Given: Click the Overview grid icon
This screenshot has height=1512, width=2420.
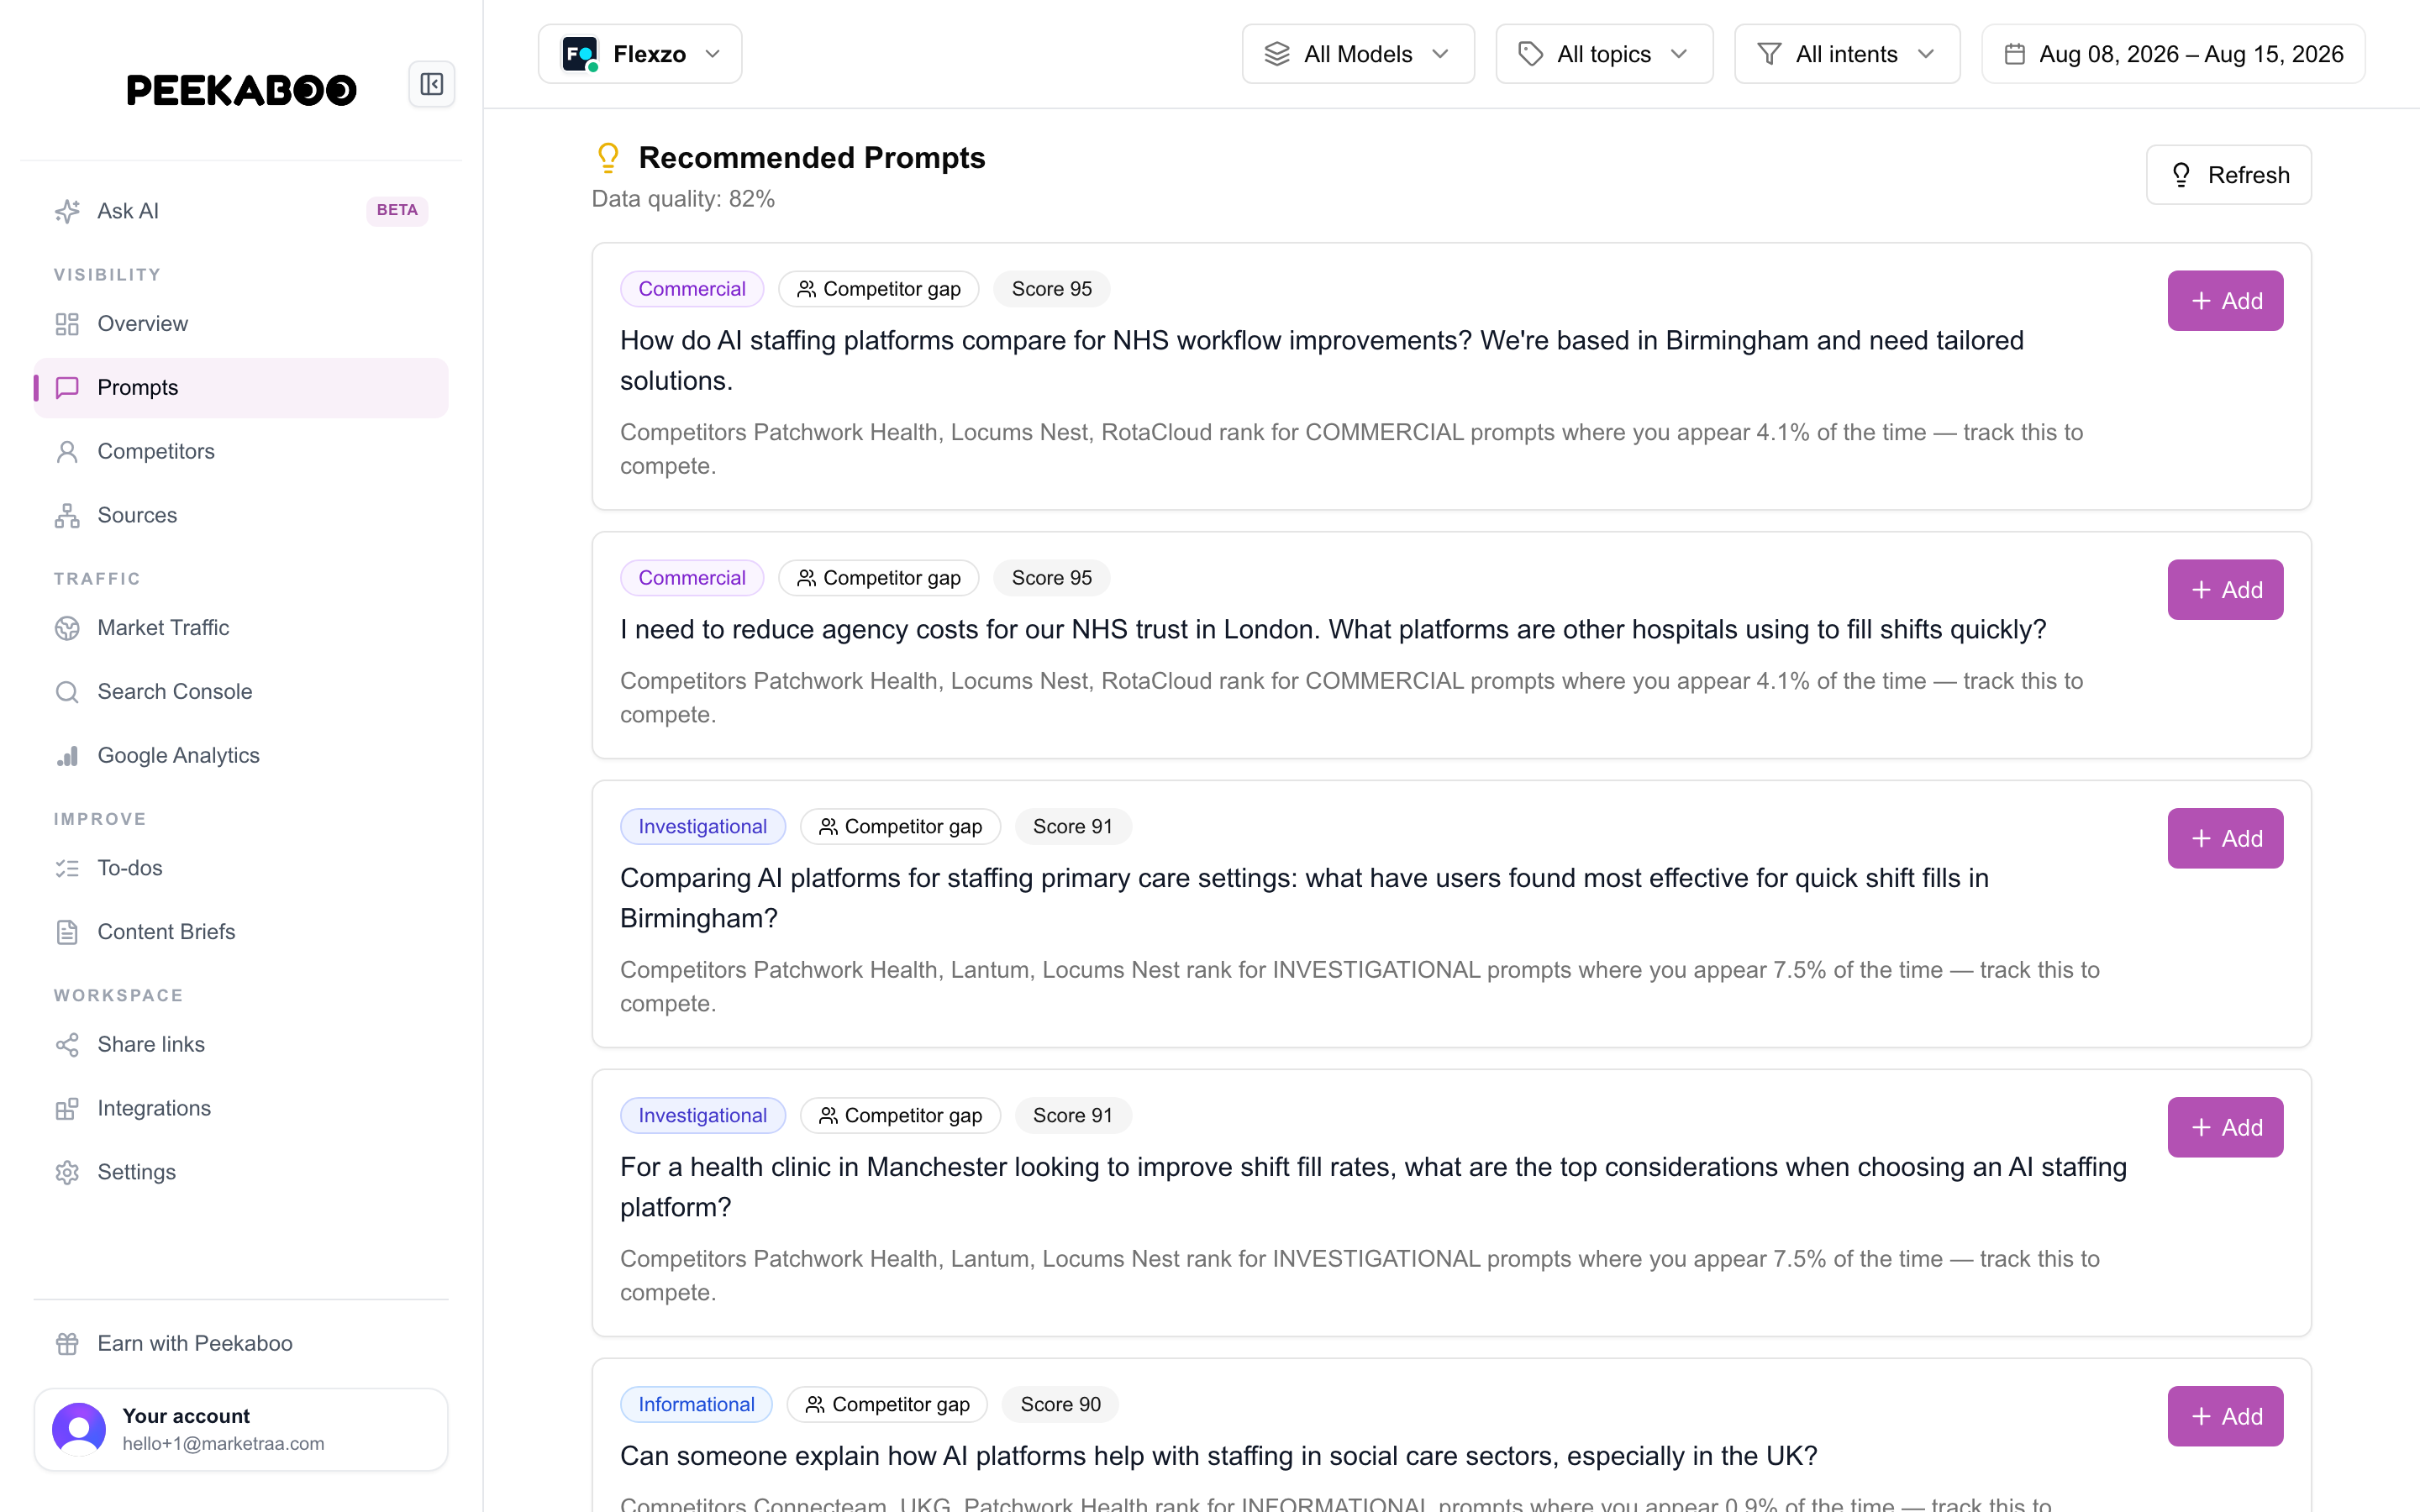Looking at the screenshot, I should 67,324.
